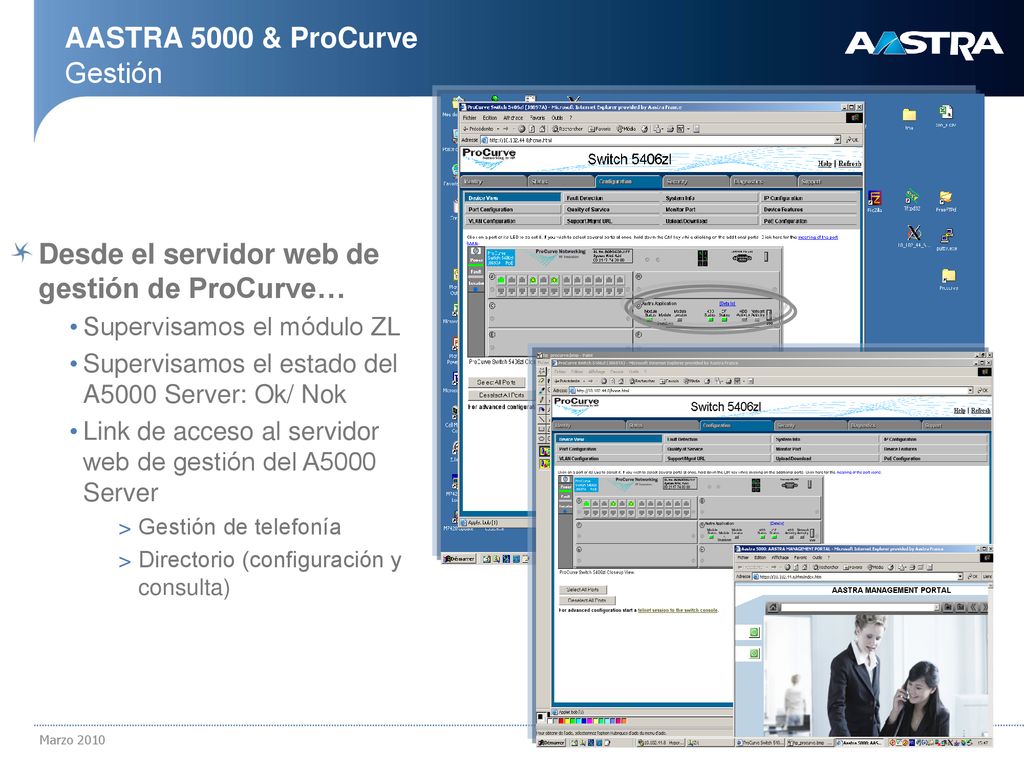Click Upload/Download in front ProCurve window

825,458
